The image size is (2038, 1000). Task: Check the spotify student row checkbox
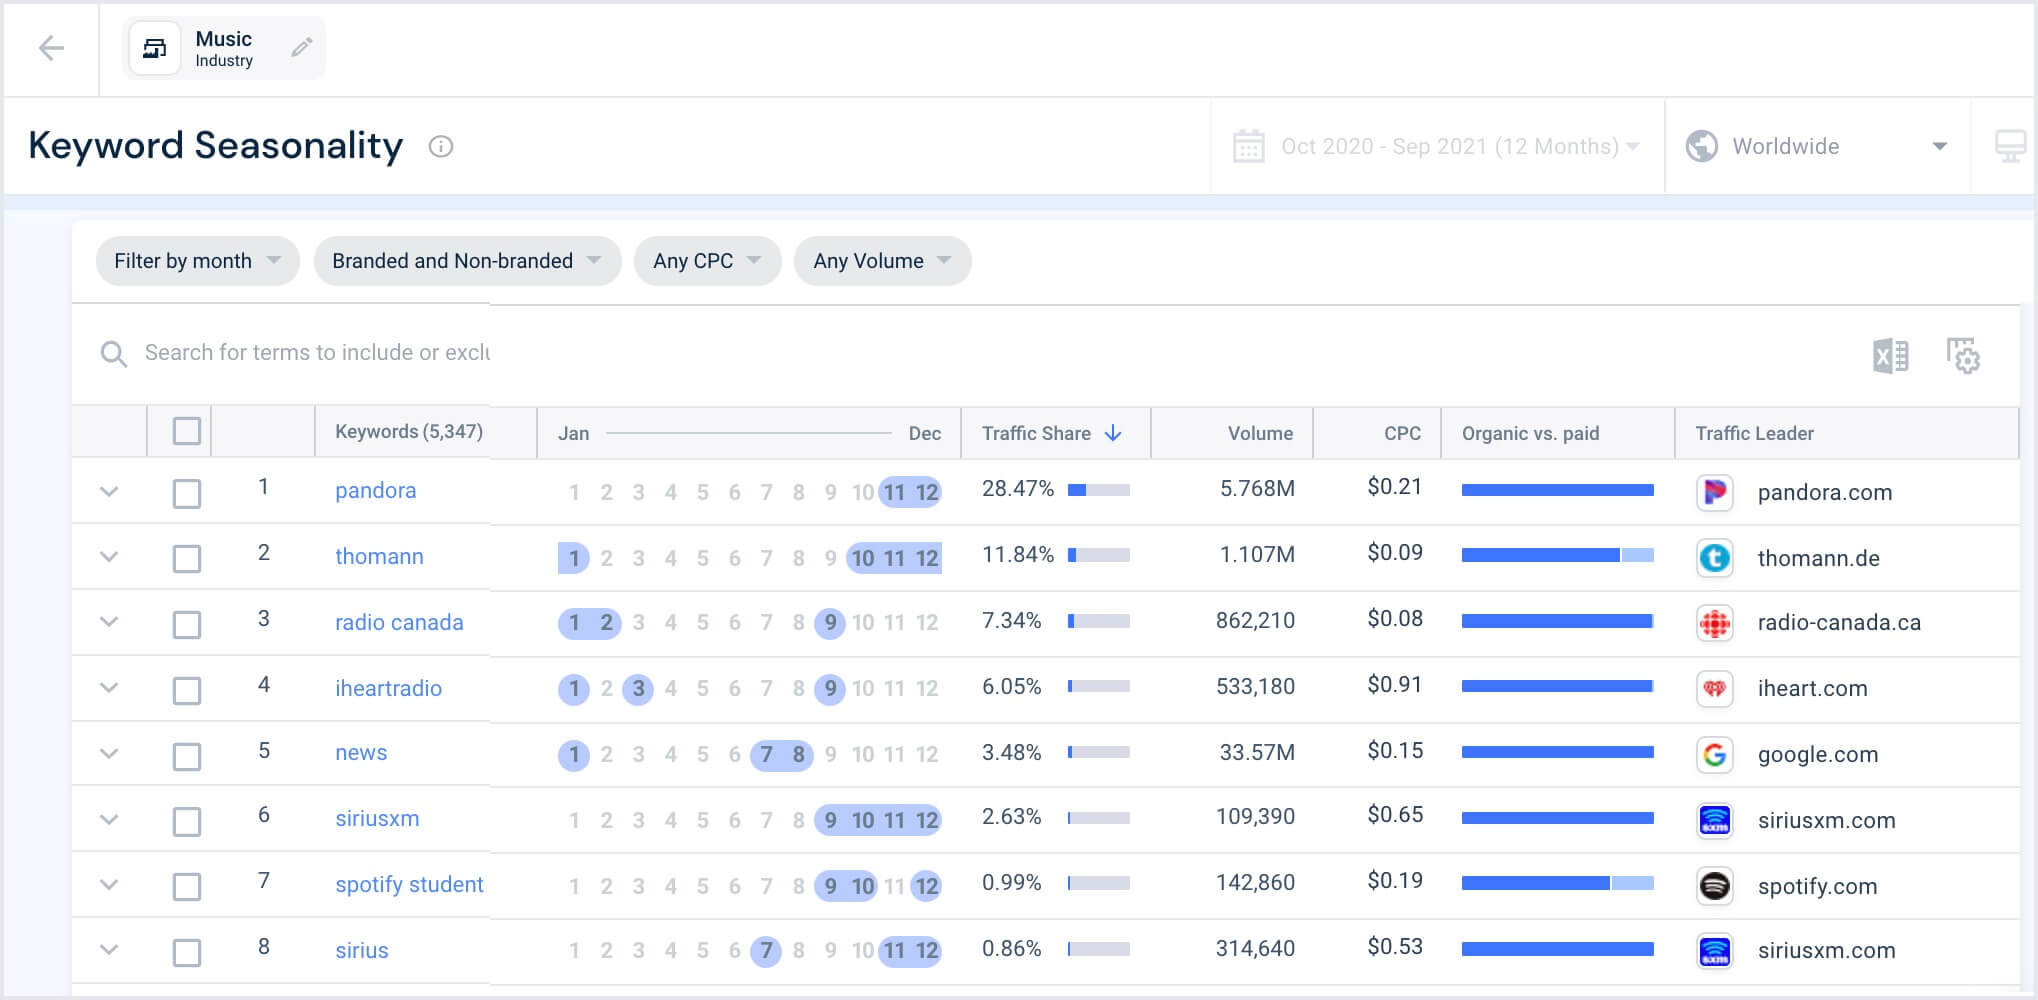(x=187, y=887)
